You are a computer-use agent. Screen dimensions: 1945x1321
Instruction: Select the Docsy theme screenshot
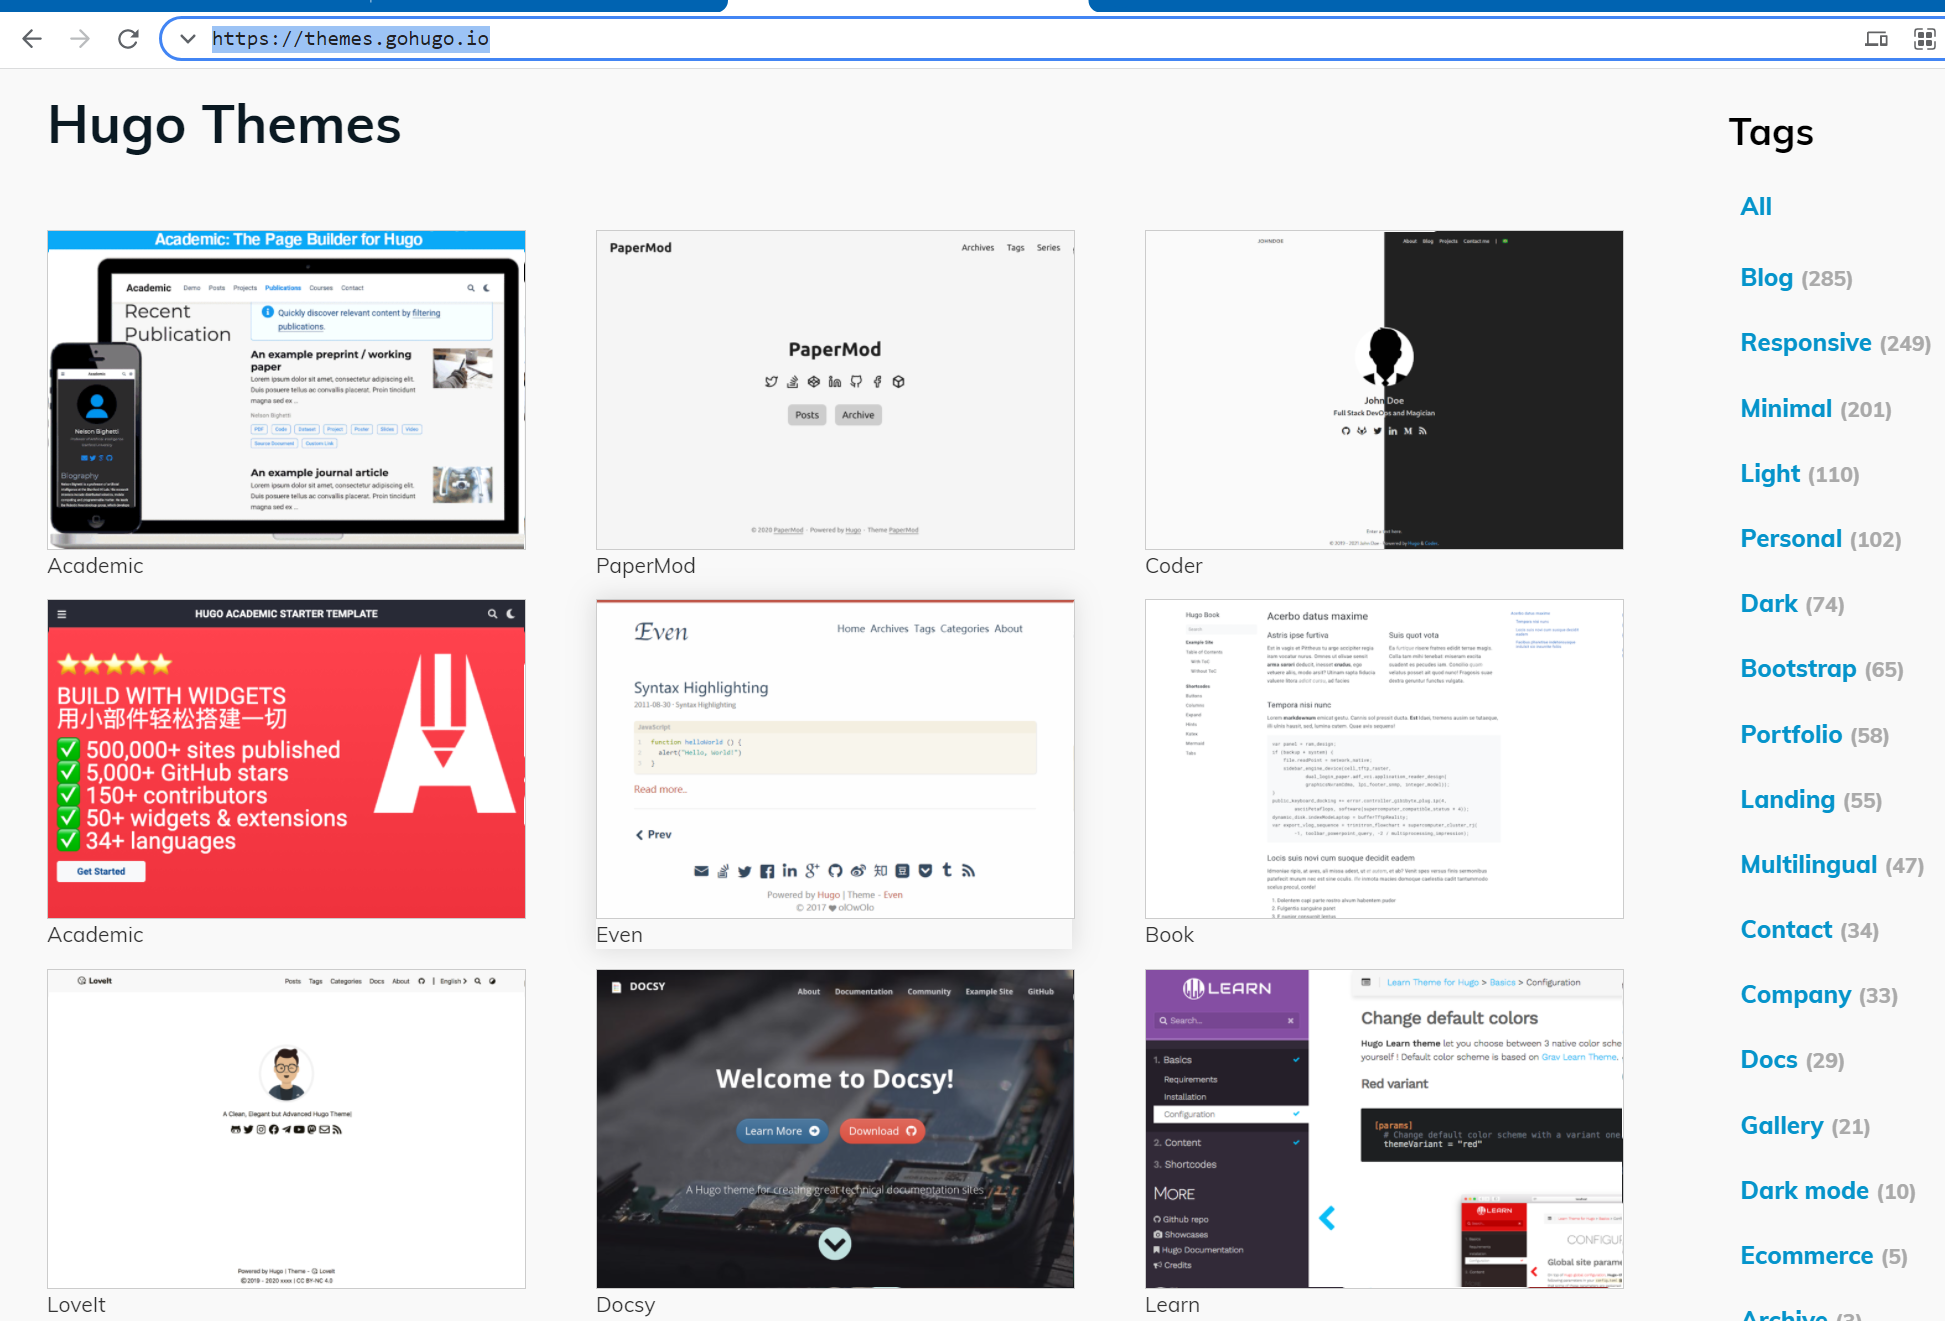[835, 1128]
